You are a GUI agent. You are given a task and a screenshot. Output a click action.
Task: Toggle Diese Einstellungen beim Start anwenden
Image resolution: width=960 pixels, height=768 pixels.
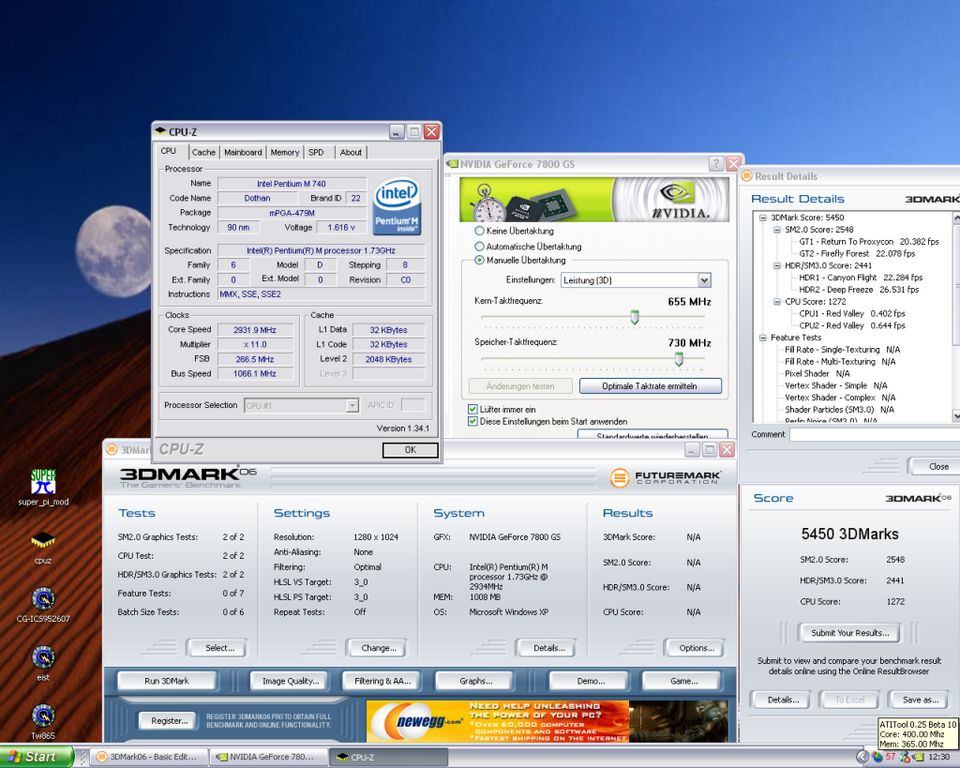pyautogui.click(x=473, y=421)
